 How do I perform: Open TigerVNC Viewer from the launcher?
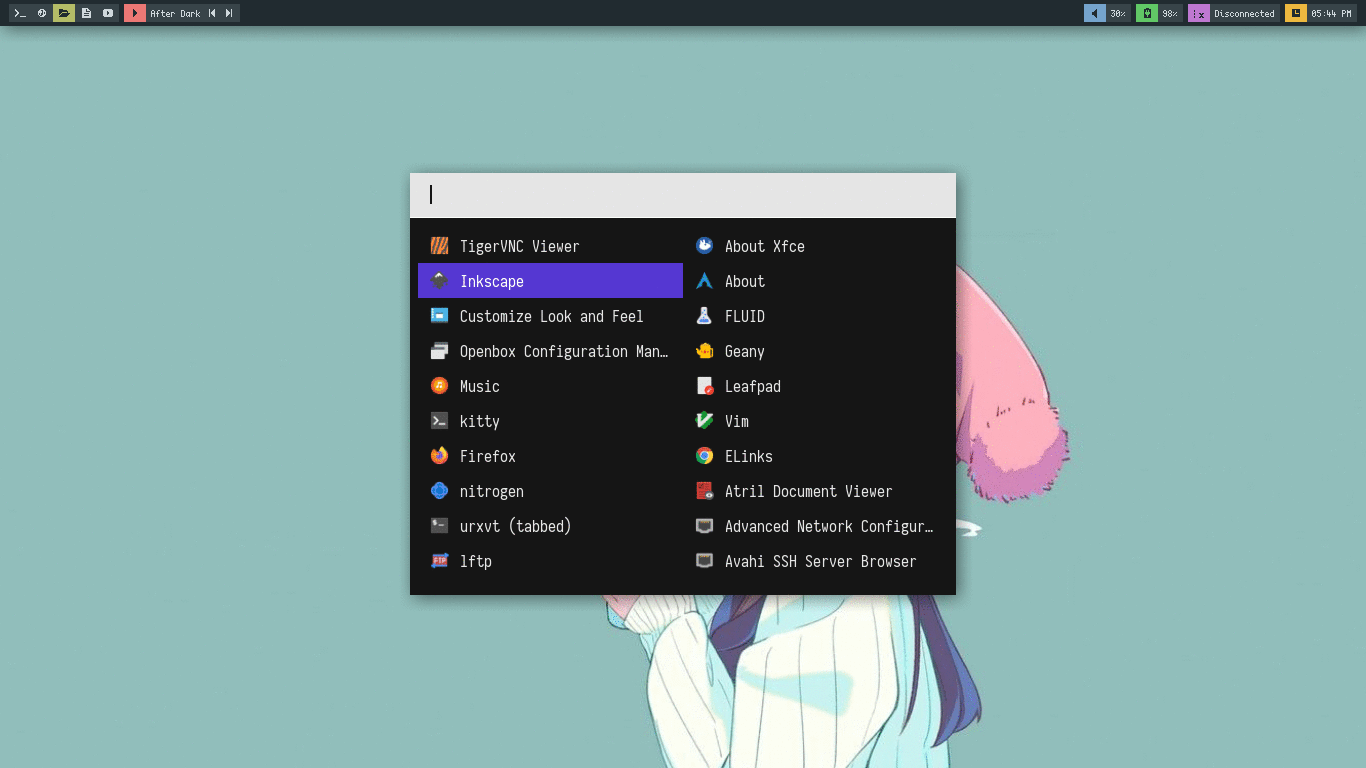click(519, 246)
